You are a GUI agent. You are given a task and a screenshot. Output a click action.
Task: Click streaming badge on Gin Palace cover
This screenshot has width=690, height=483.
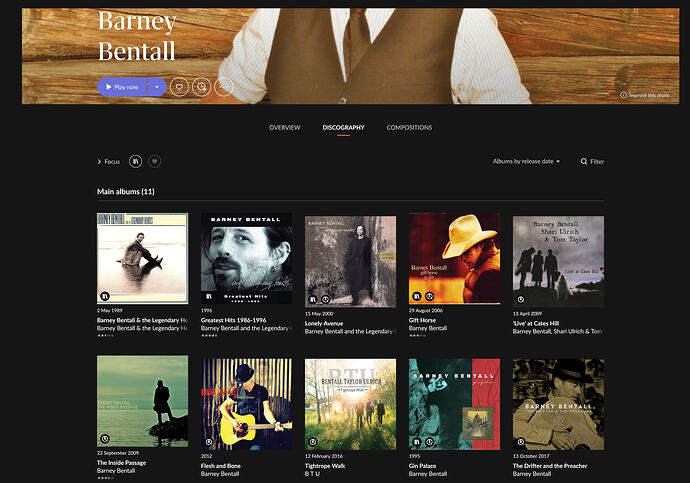(429, 442)
